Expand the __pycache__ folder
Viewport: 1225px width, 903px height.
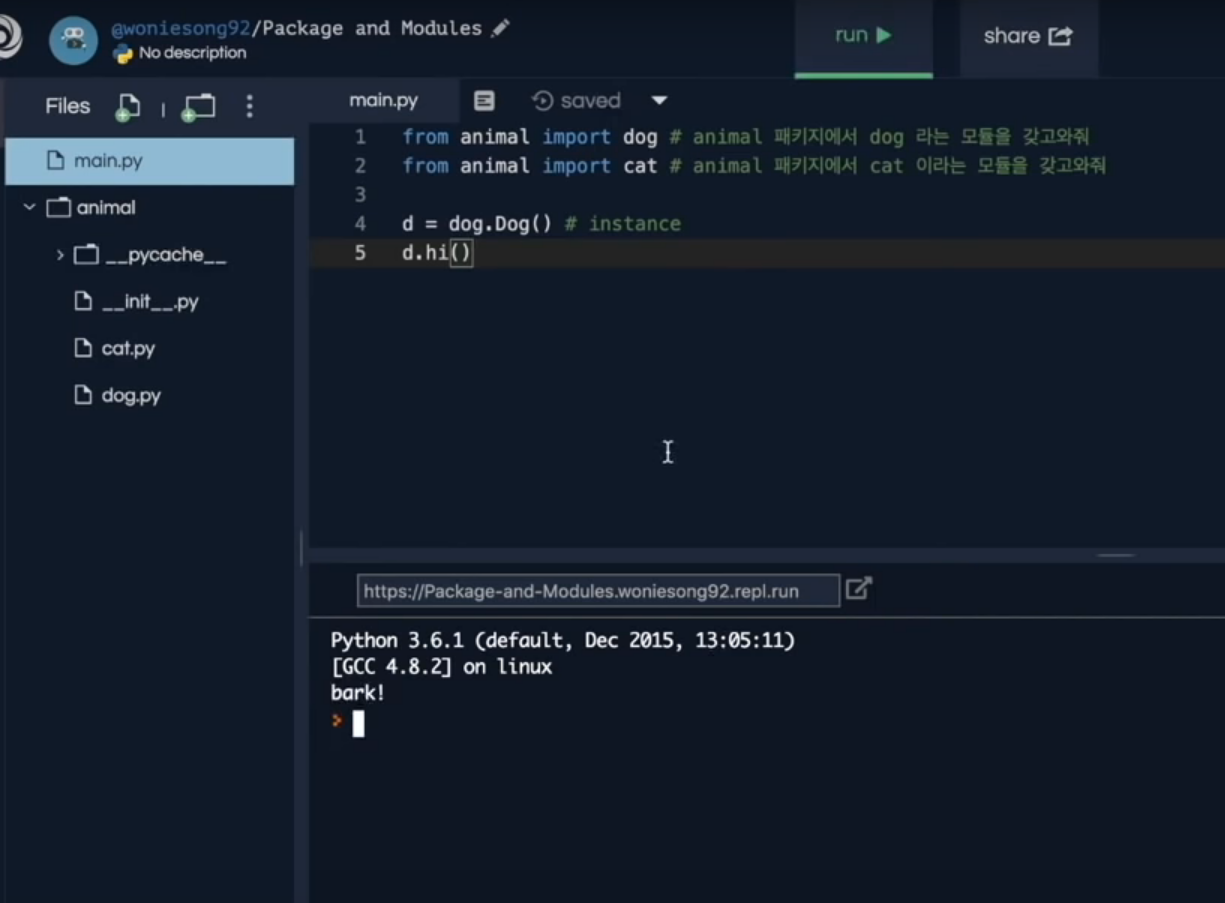pos(59,254)
